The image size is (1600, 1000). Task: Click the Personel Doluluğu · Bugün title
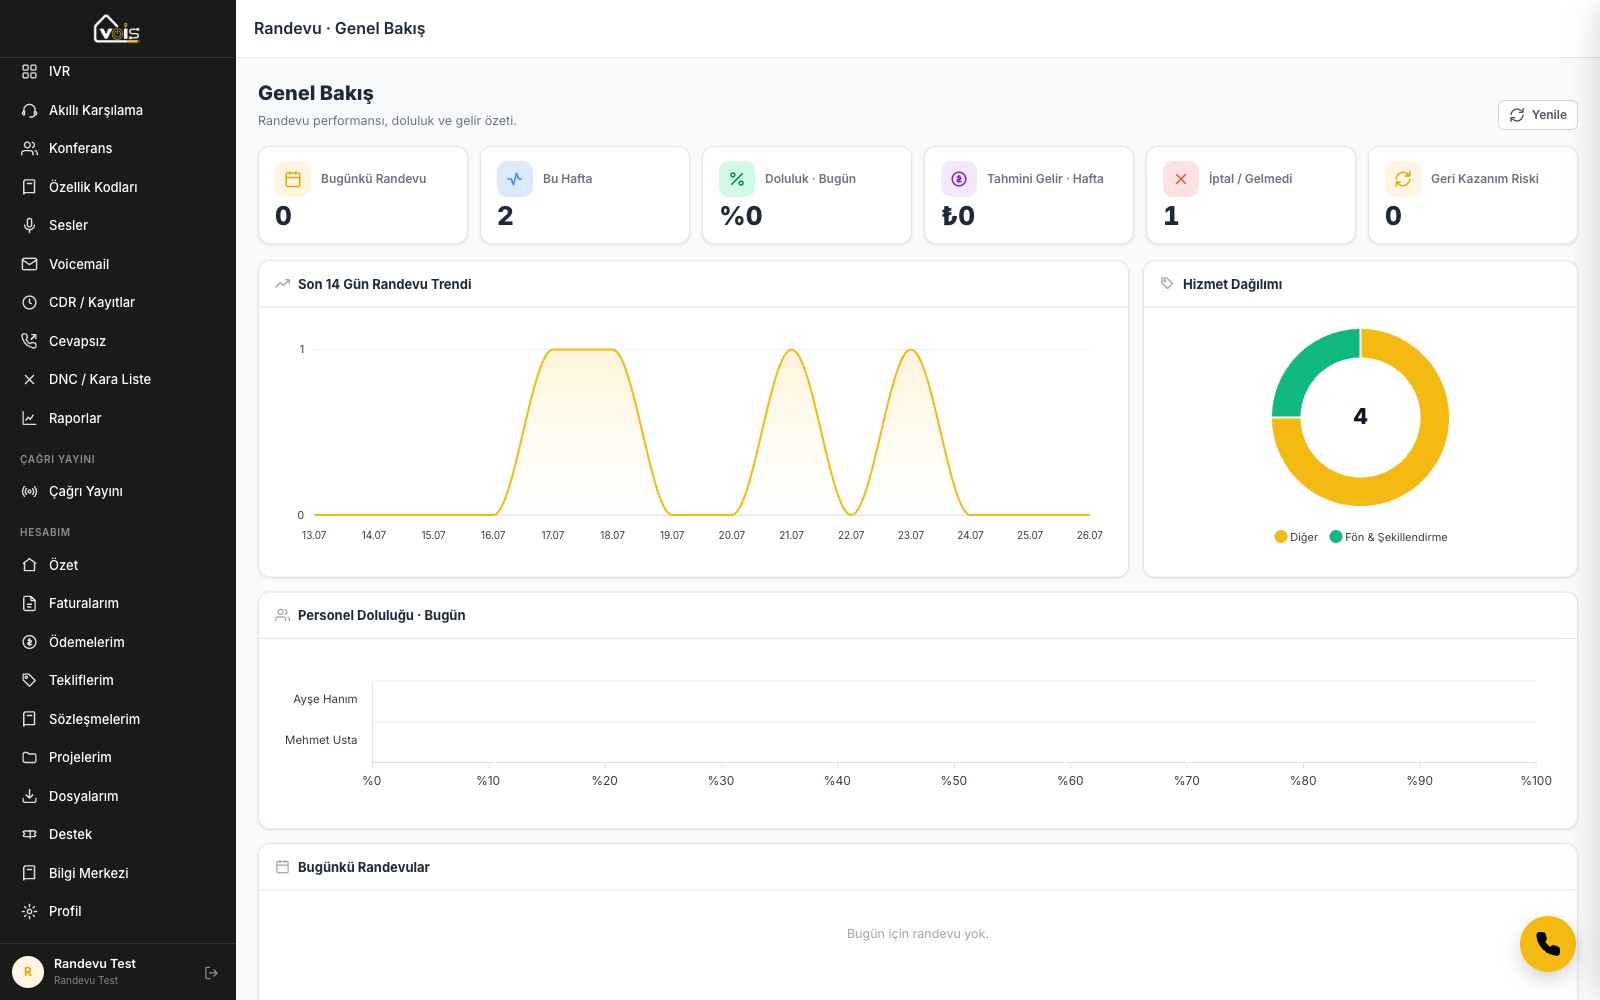tap(381, 615)
